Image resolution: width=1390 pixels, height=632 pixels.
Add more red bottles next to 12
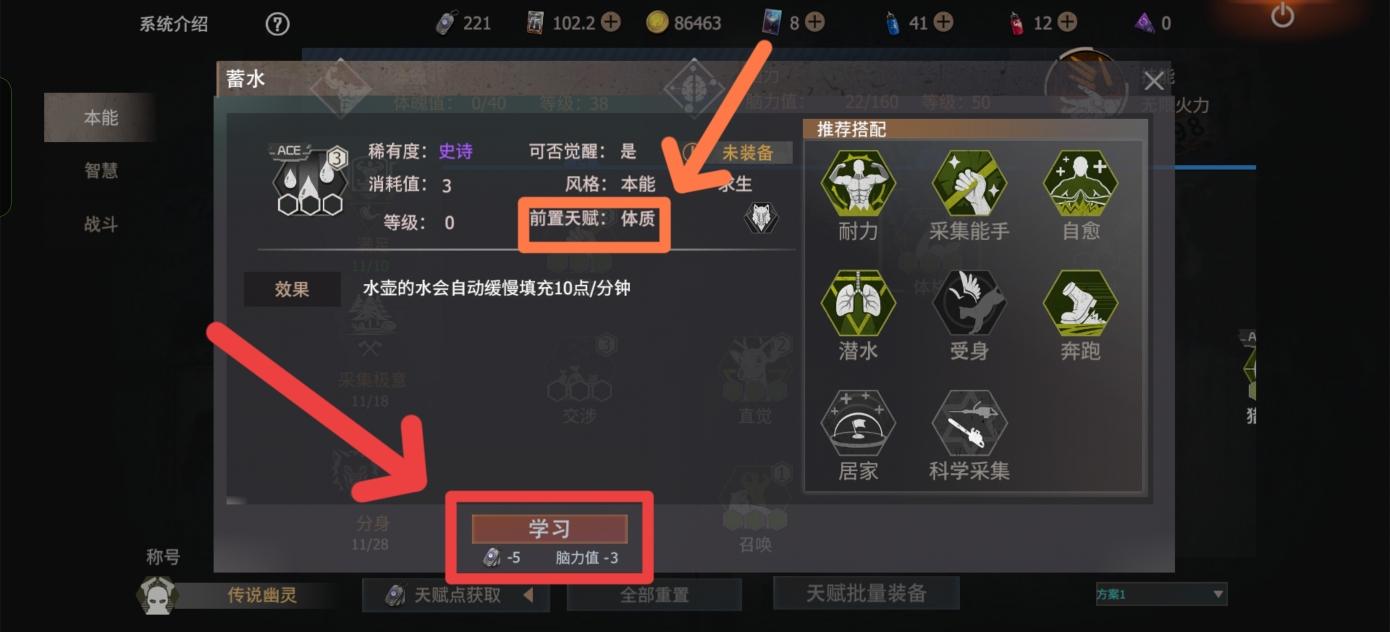click(1068, 22)
